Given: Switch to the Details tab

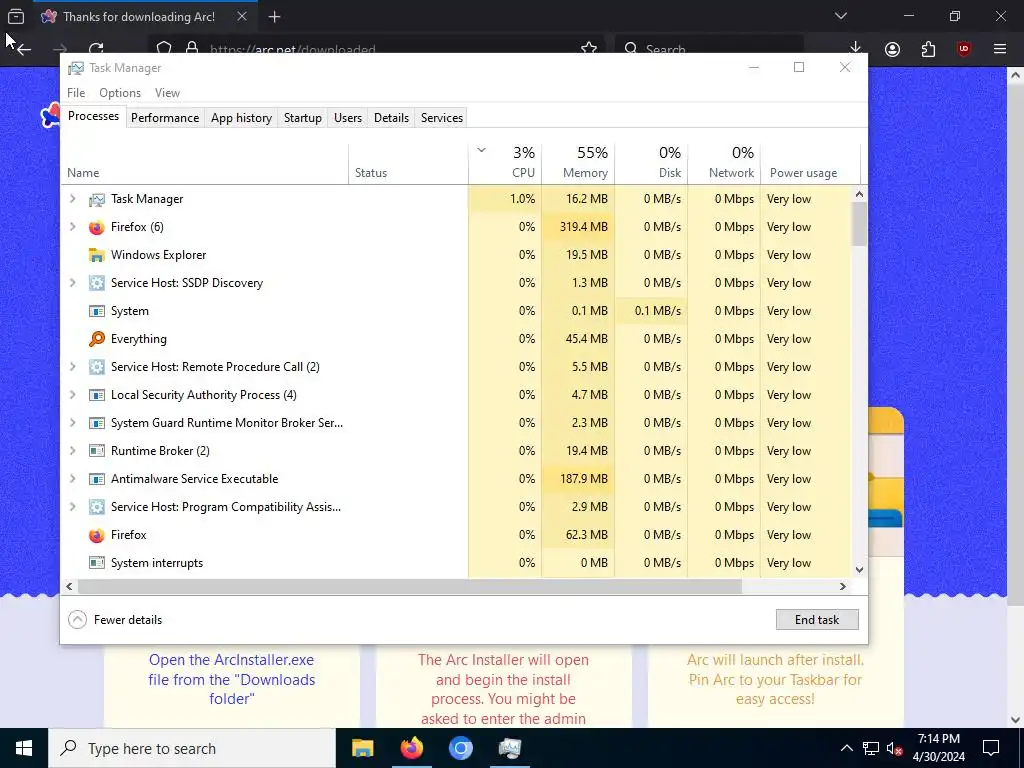Looking at the screenshot, I should 391,118.
